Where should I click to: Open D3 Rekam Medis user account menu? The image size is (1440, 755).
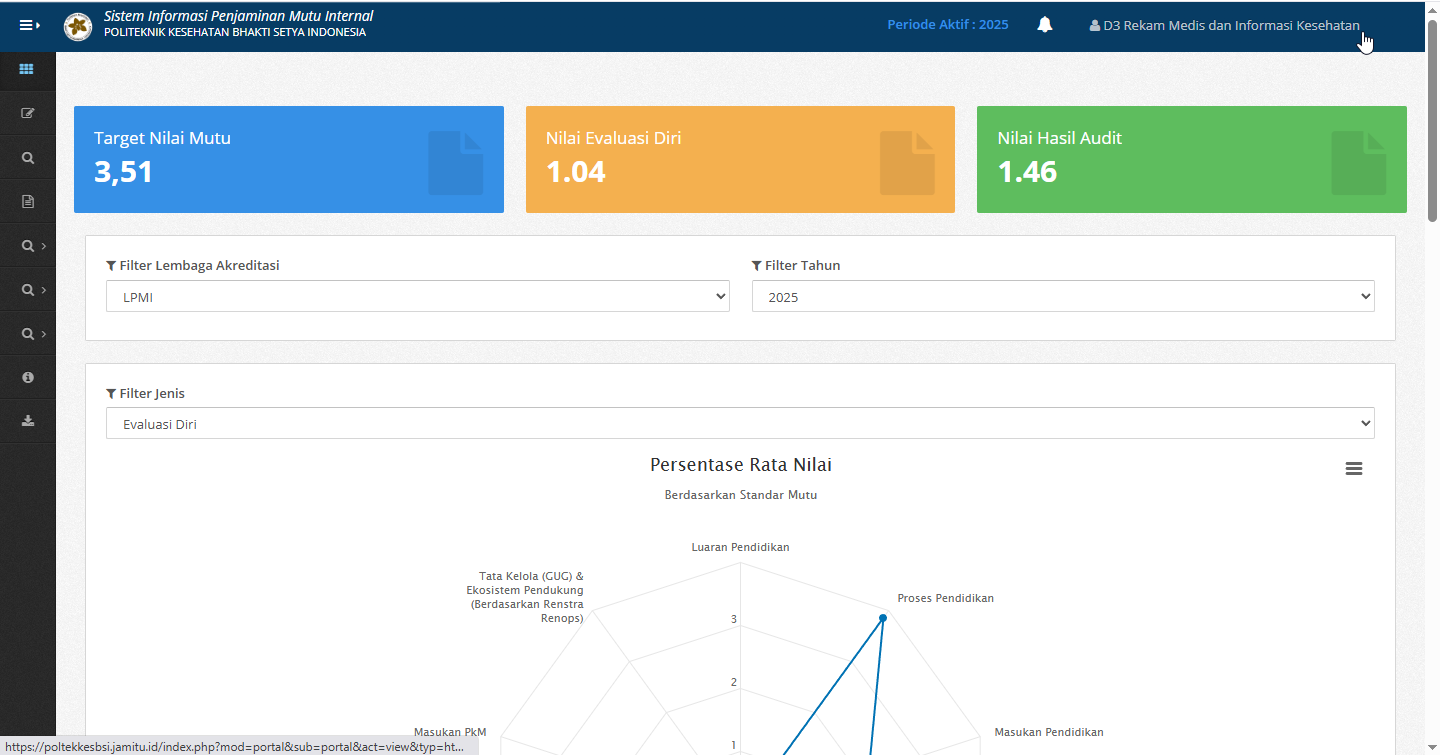[x=1224, y=25]
